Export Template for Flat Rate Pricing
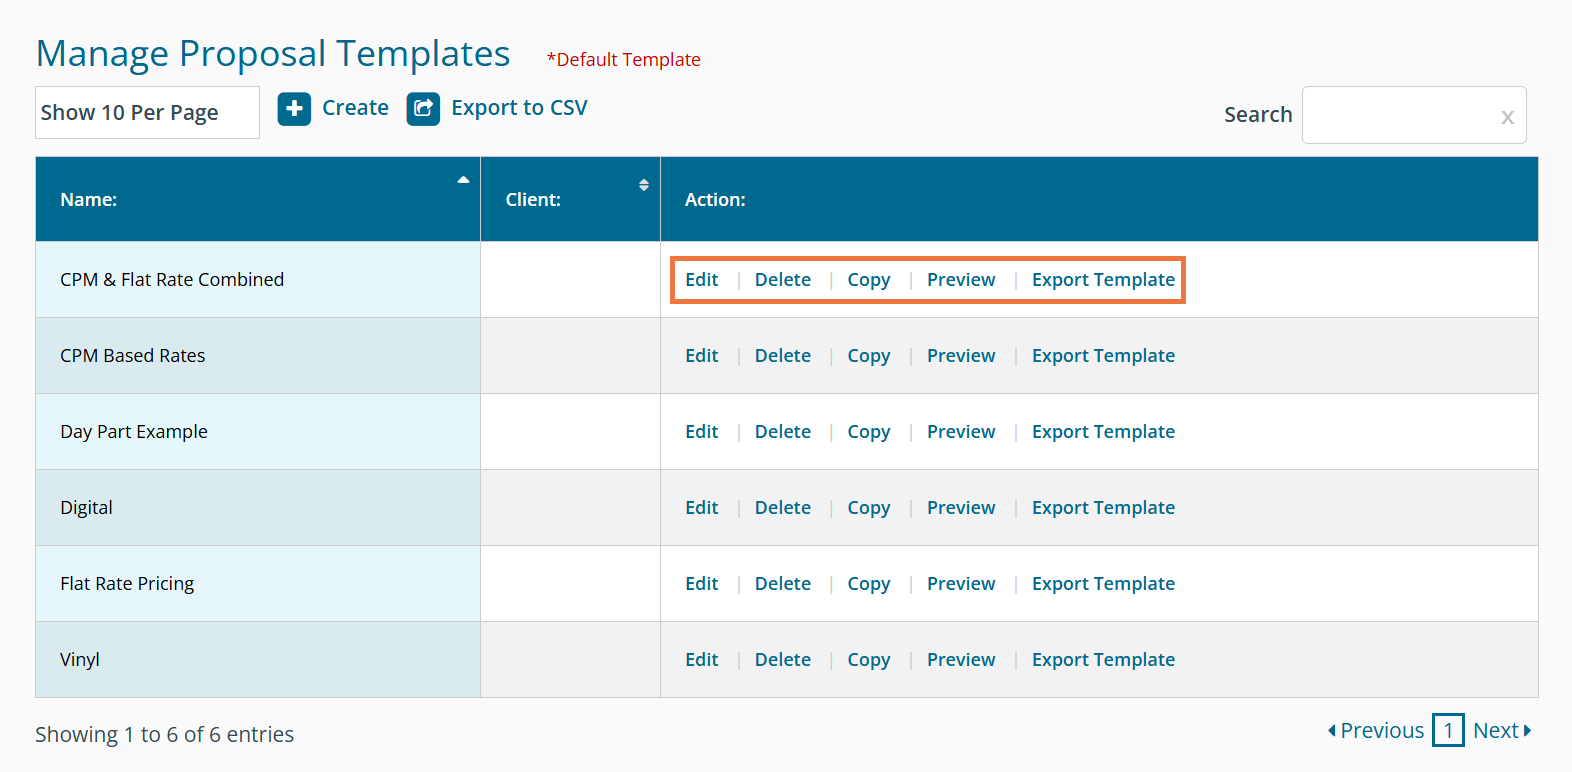Screen dimensions: 1572x772 coord(1103,584)
